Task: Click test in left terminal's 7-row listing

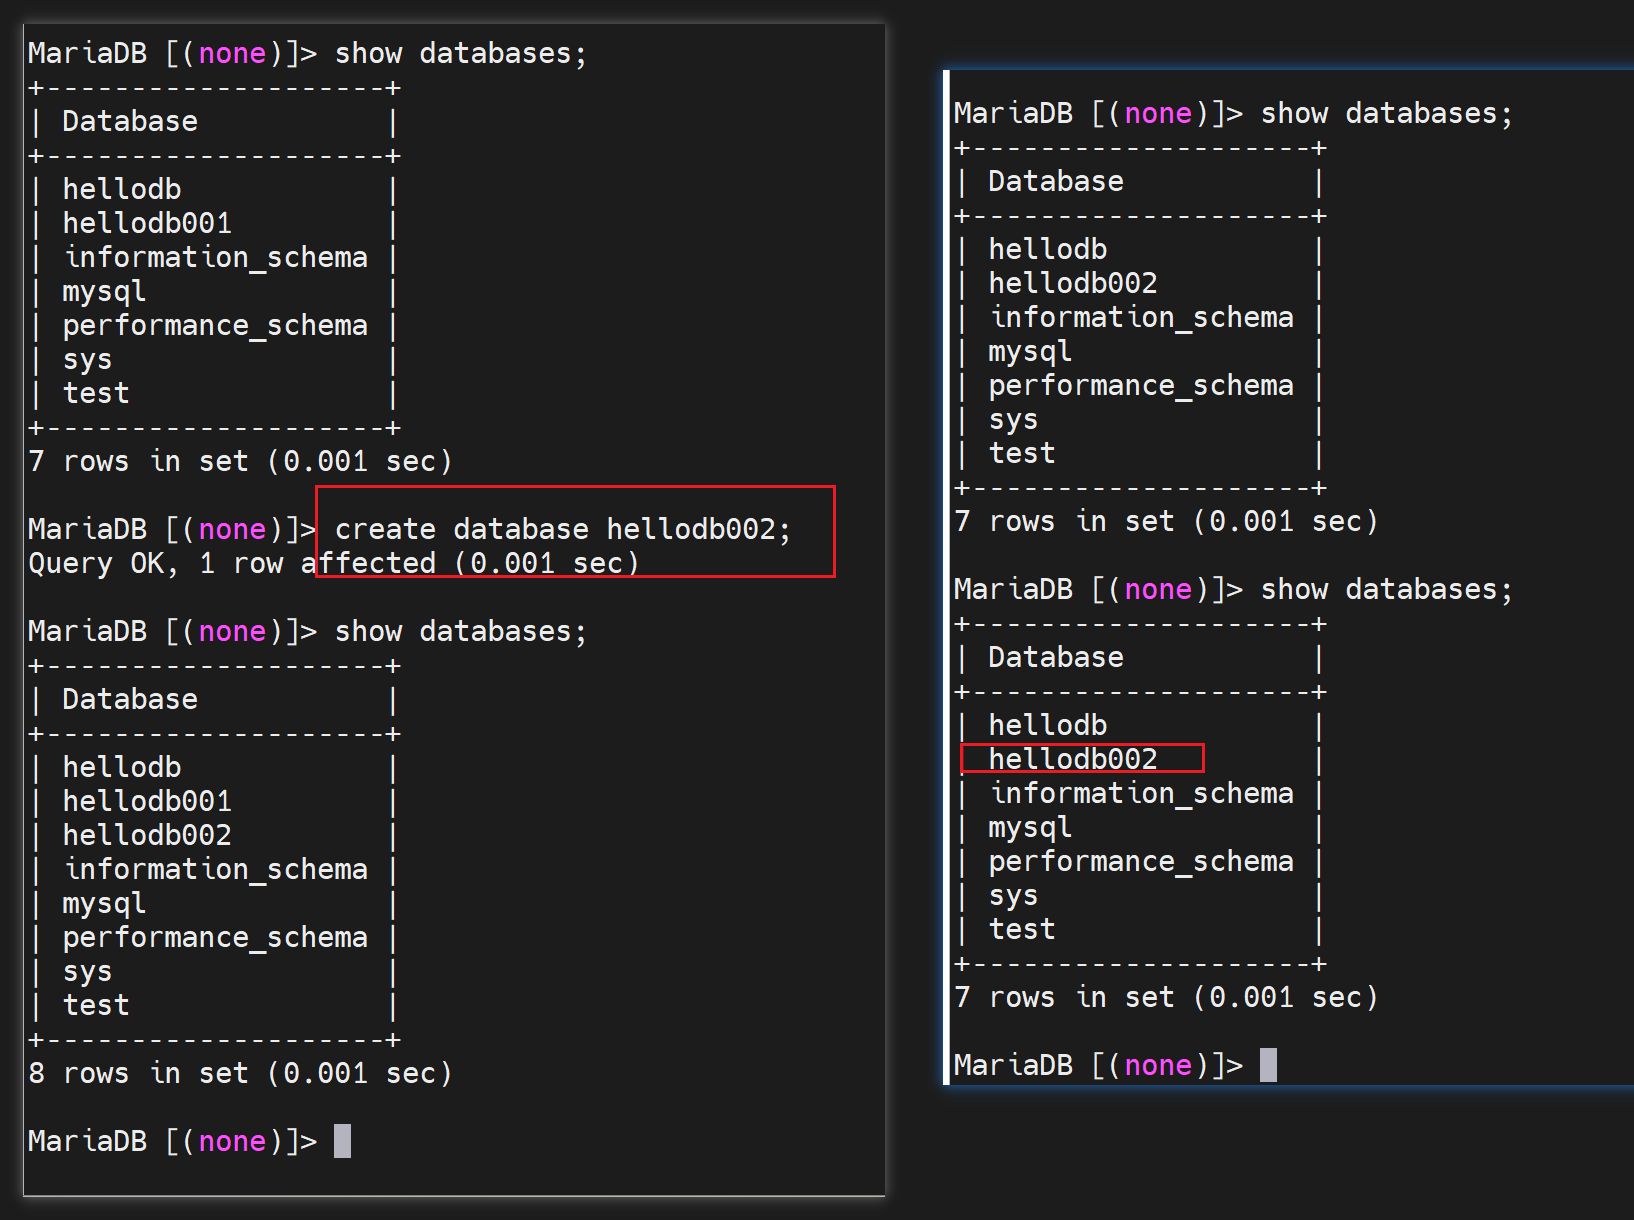Action: (96, 393)
